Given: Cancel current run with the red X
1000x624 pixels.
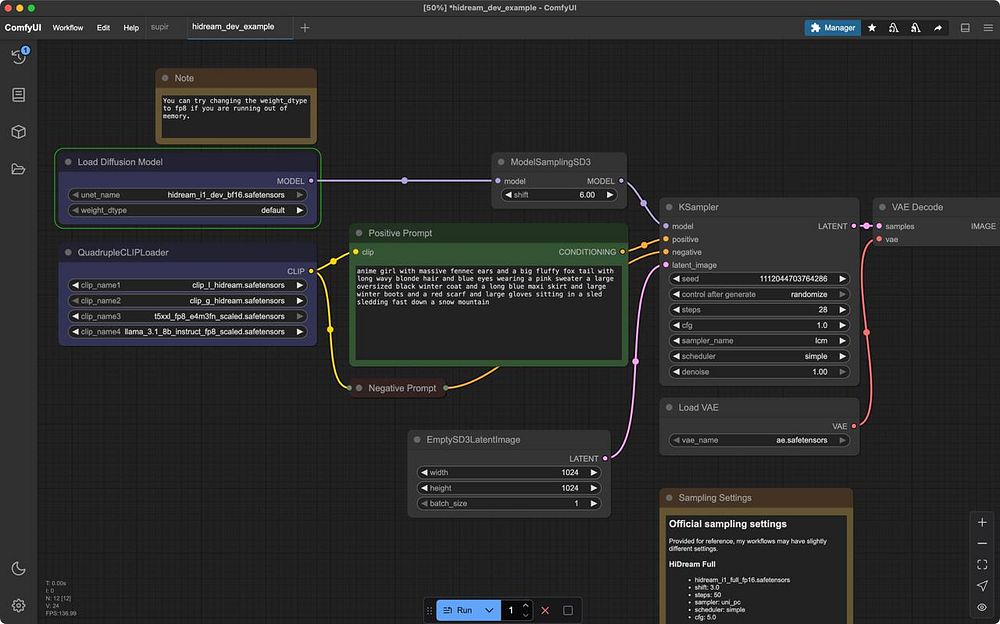Looking at the screenshot, I should 545,610.
